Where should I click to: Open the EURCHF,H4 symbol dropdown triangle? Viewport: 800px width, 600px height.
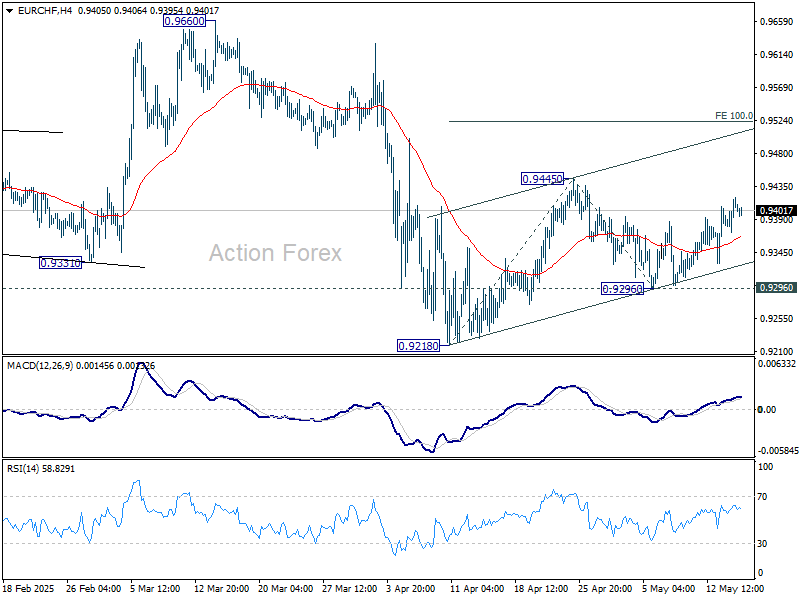point(9,9)
